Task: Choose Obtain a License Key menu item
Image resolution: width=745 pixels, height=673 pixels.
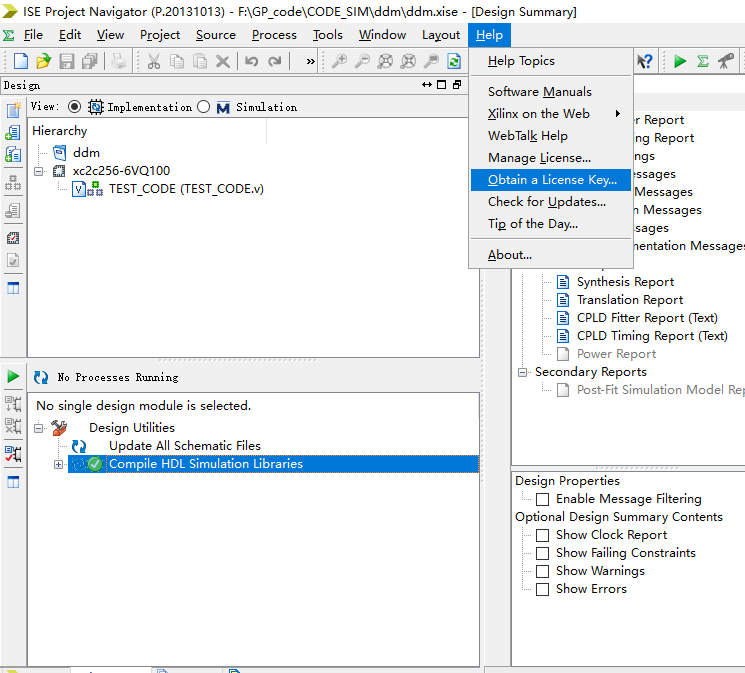Action: (551, 180)
